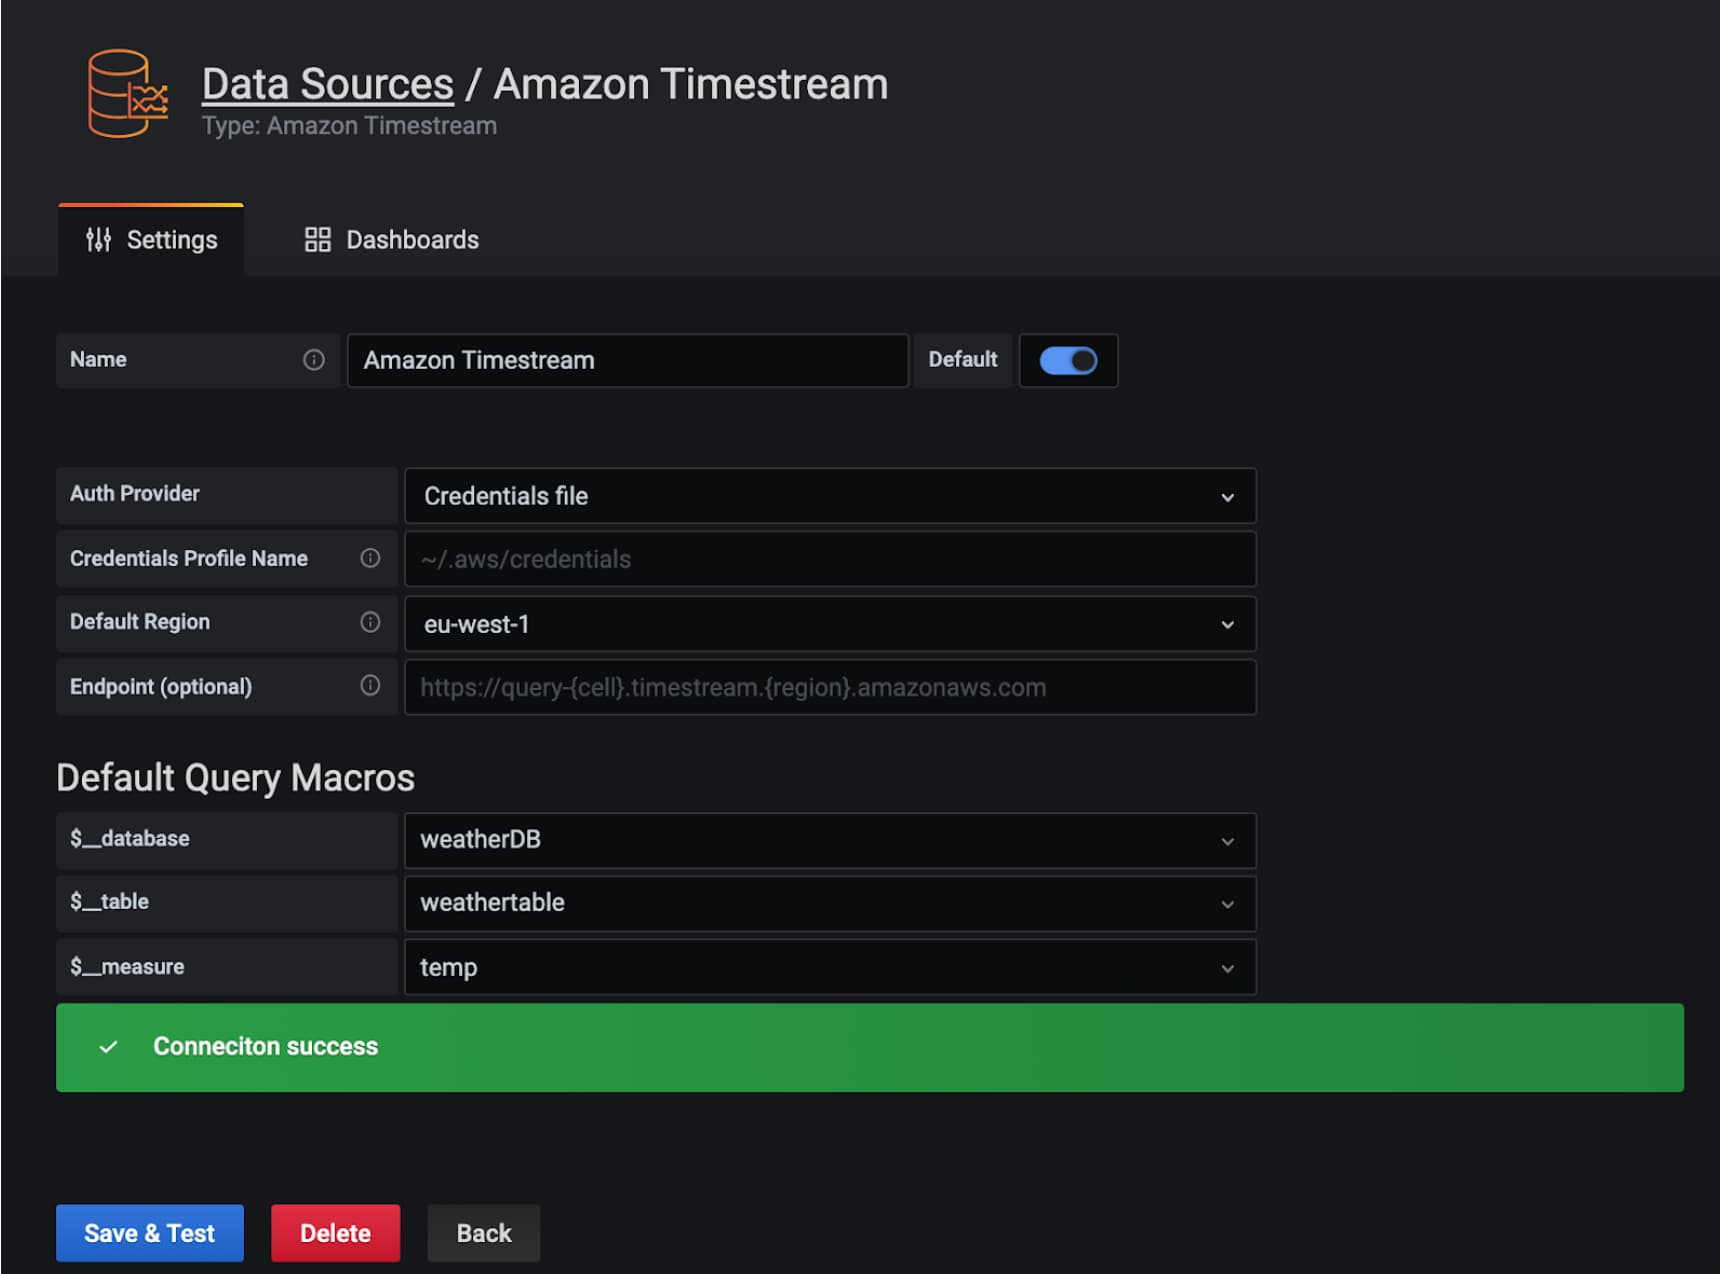Expand the $__database weatherDB dropdown
The image size is (1720, 1274).
(x=830, y=840)
